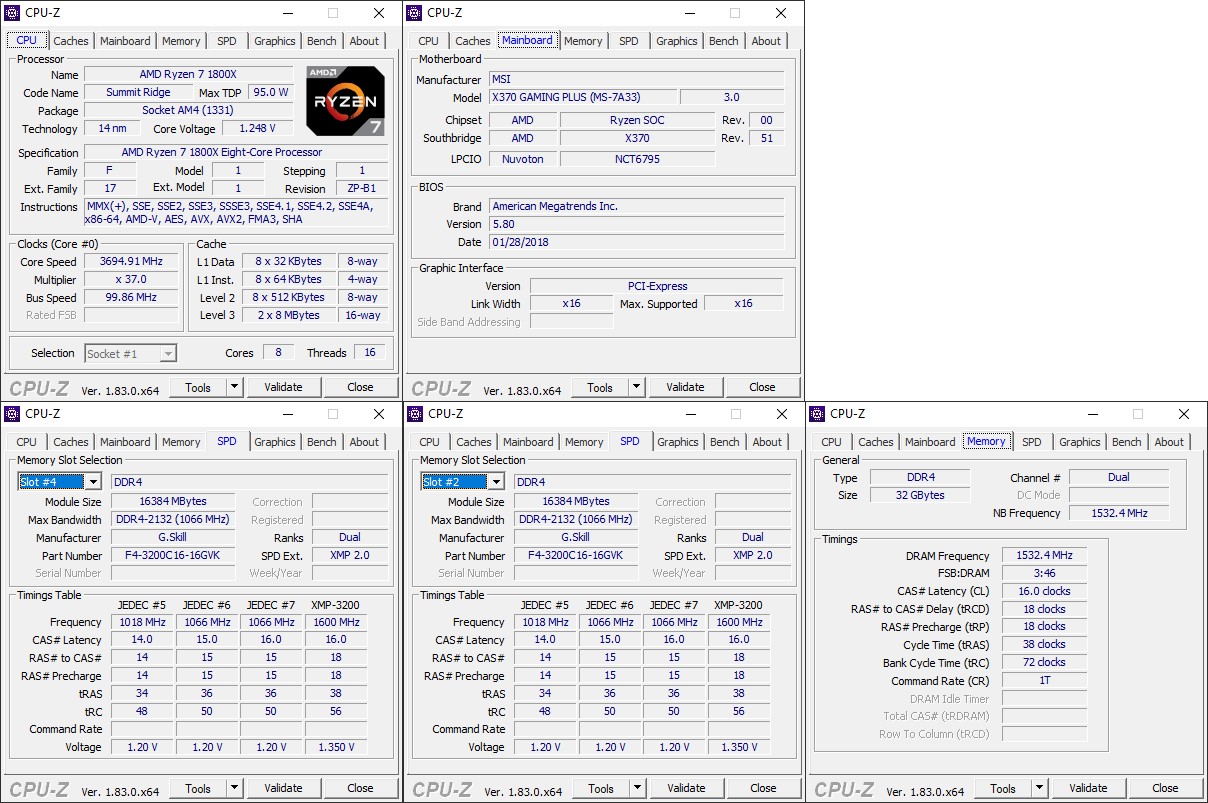Click the CPU-Z title icon in the Mainboard window
Image resolution: width=1208 pixels, height=803 pixels.
(415, 13)
